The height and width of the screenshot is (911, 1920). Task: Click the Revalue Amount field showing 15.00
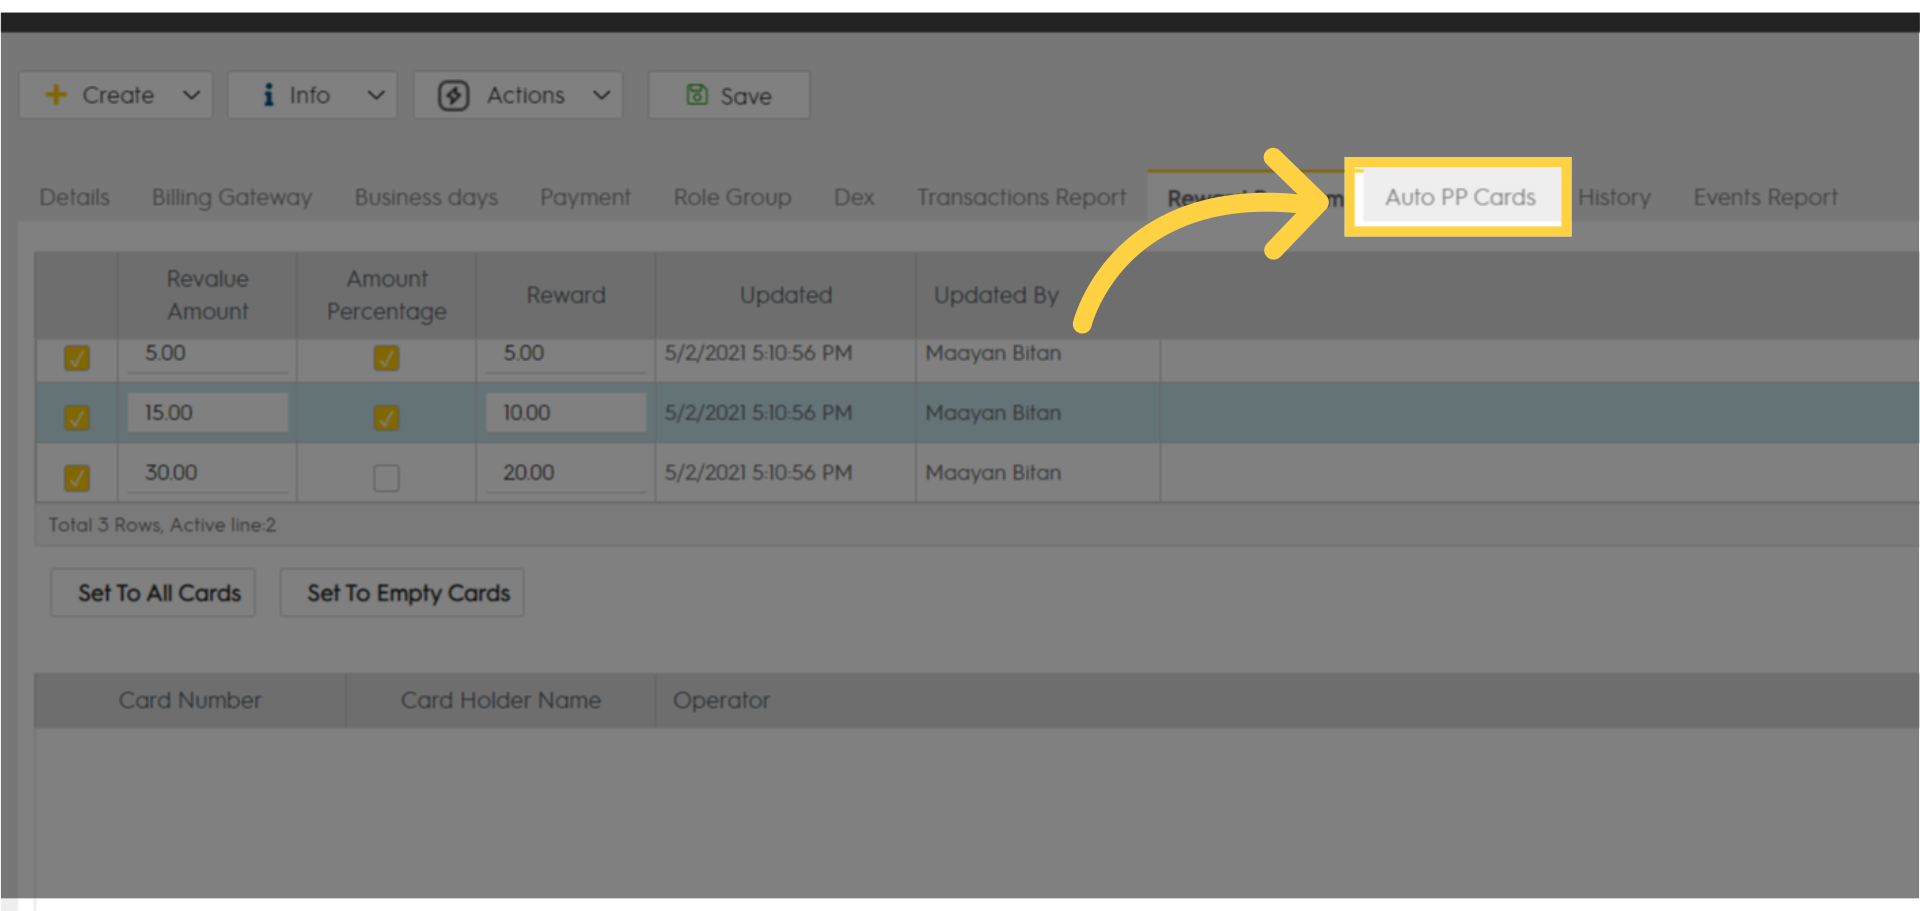coord(208,413)
